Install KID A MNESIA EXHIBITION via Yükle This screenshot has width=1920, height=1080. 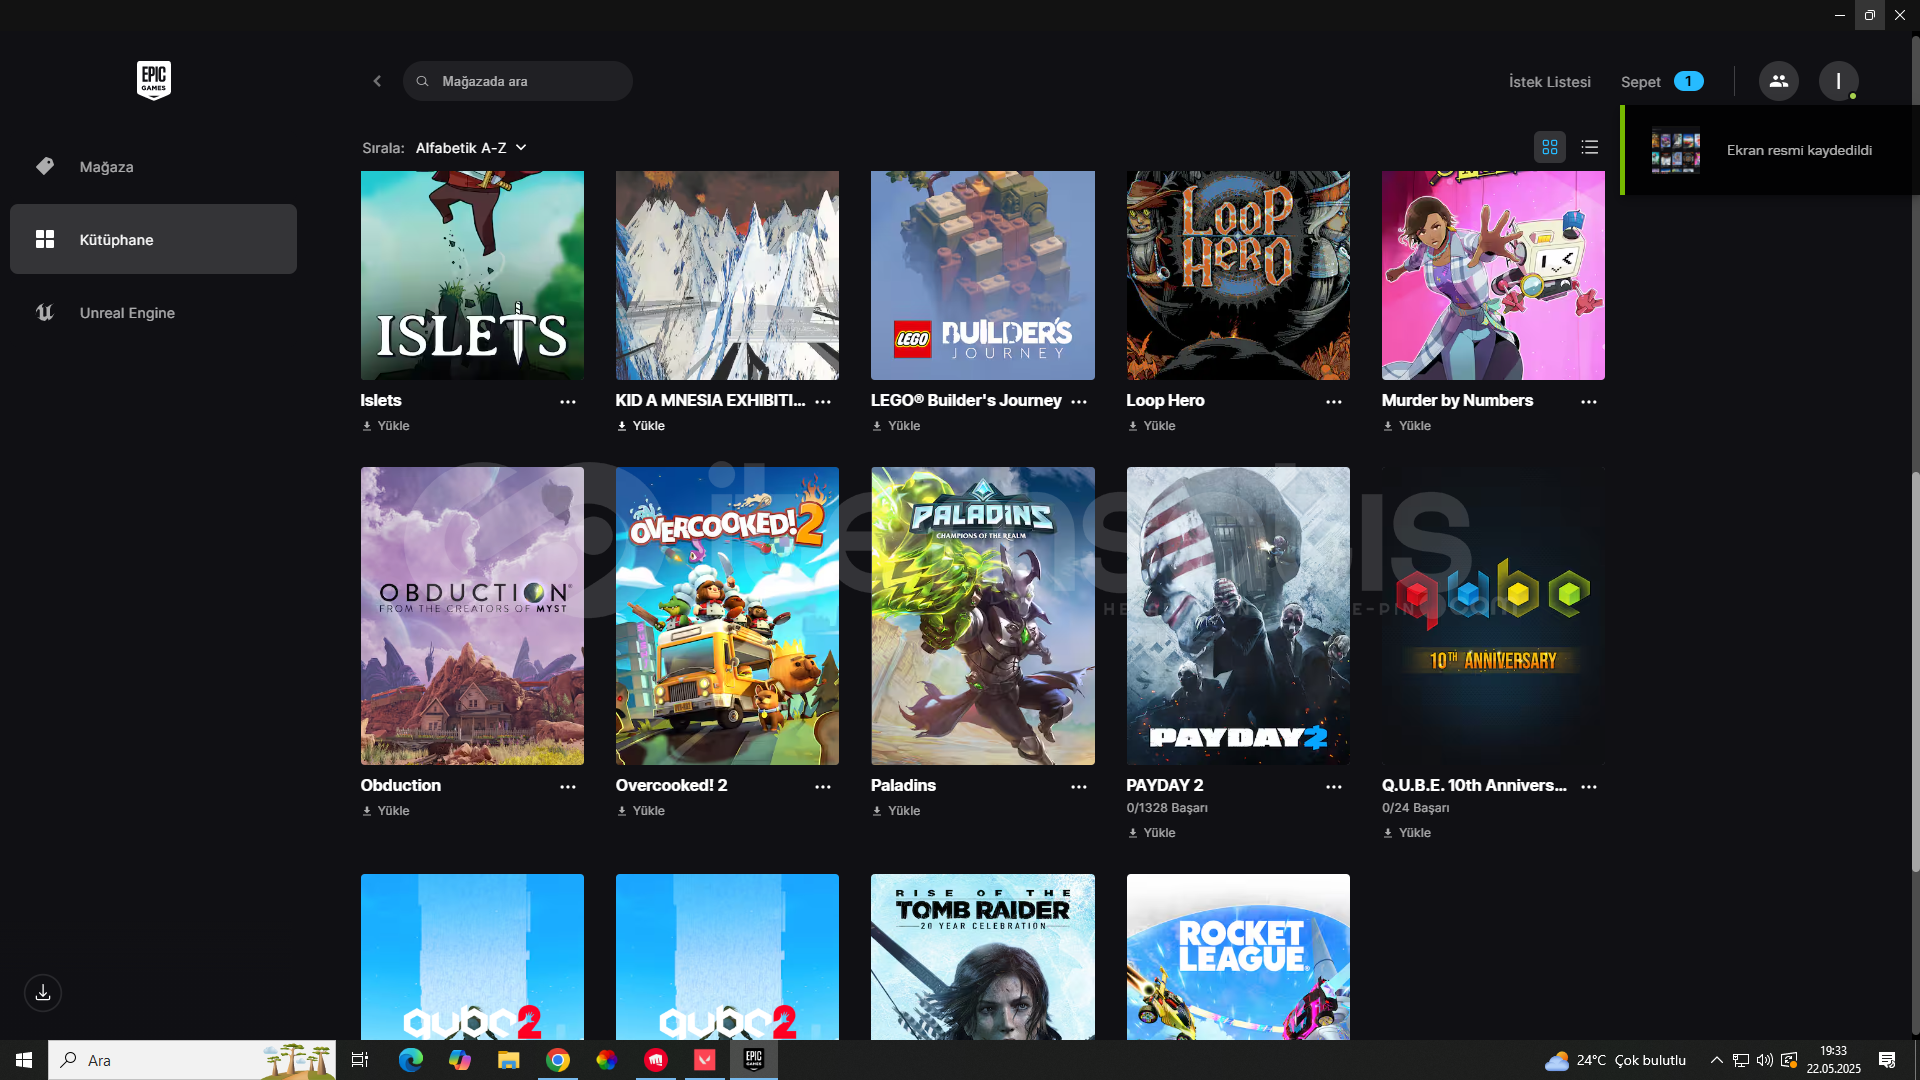[641, 426]
